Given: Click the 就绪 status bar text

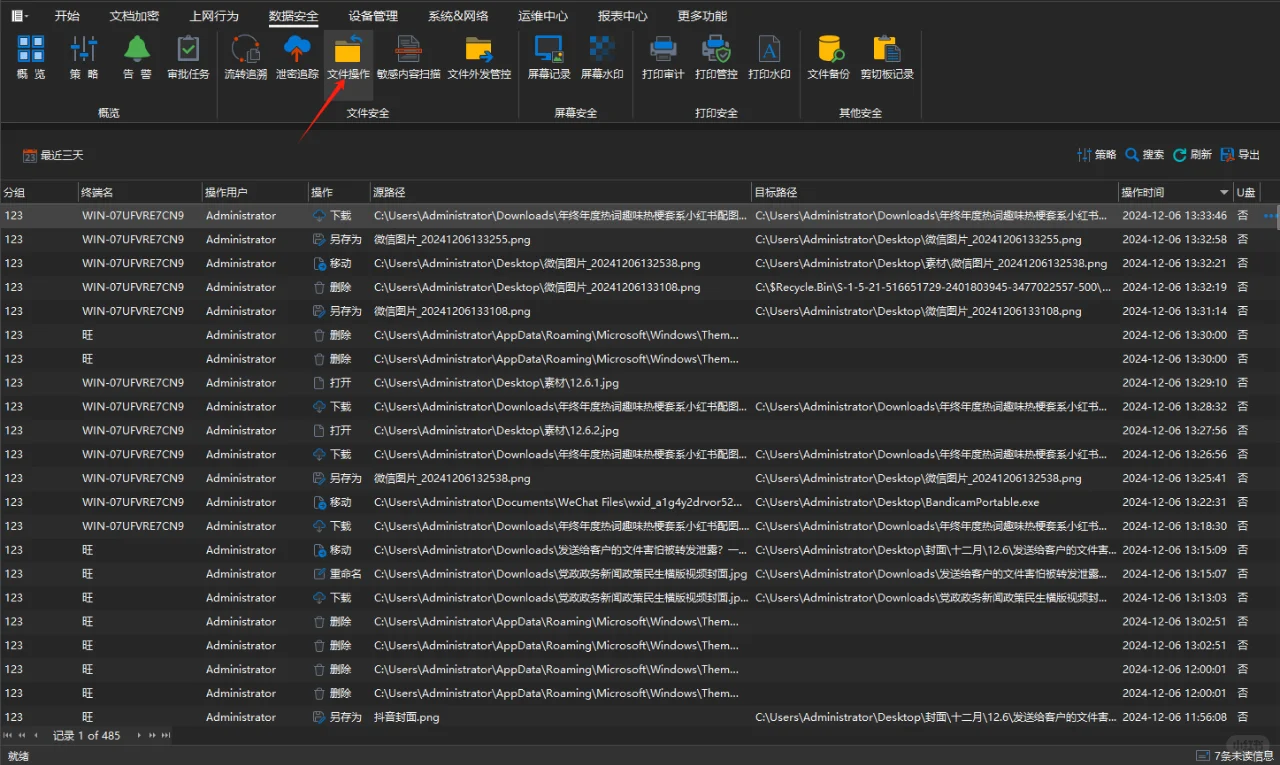Looking at the screenshot, I should tap(18, 756).
